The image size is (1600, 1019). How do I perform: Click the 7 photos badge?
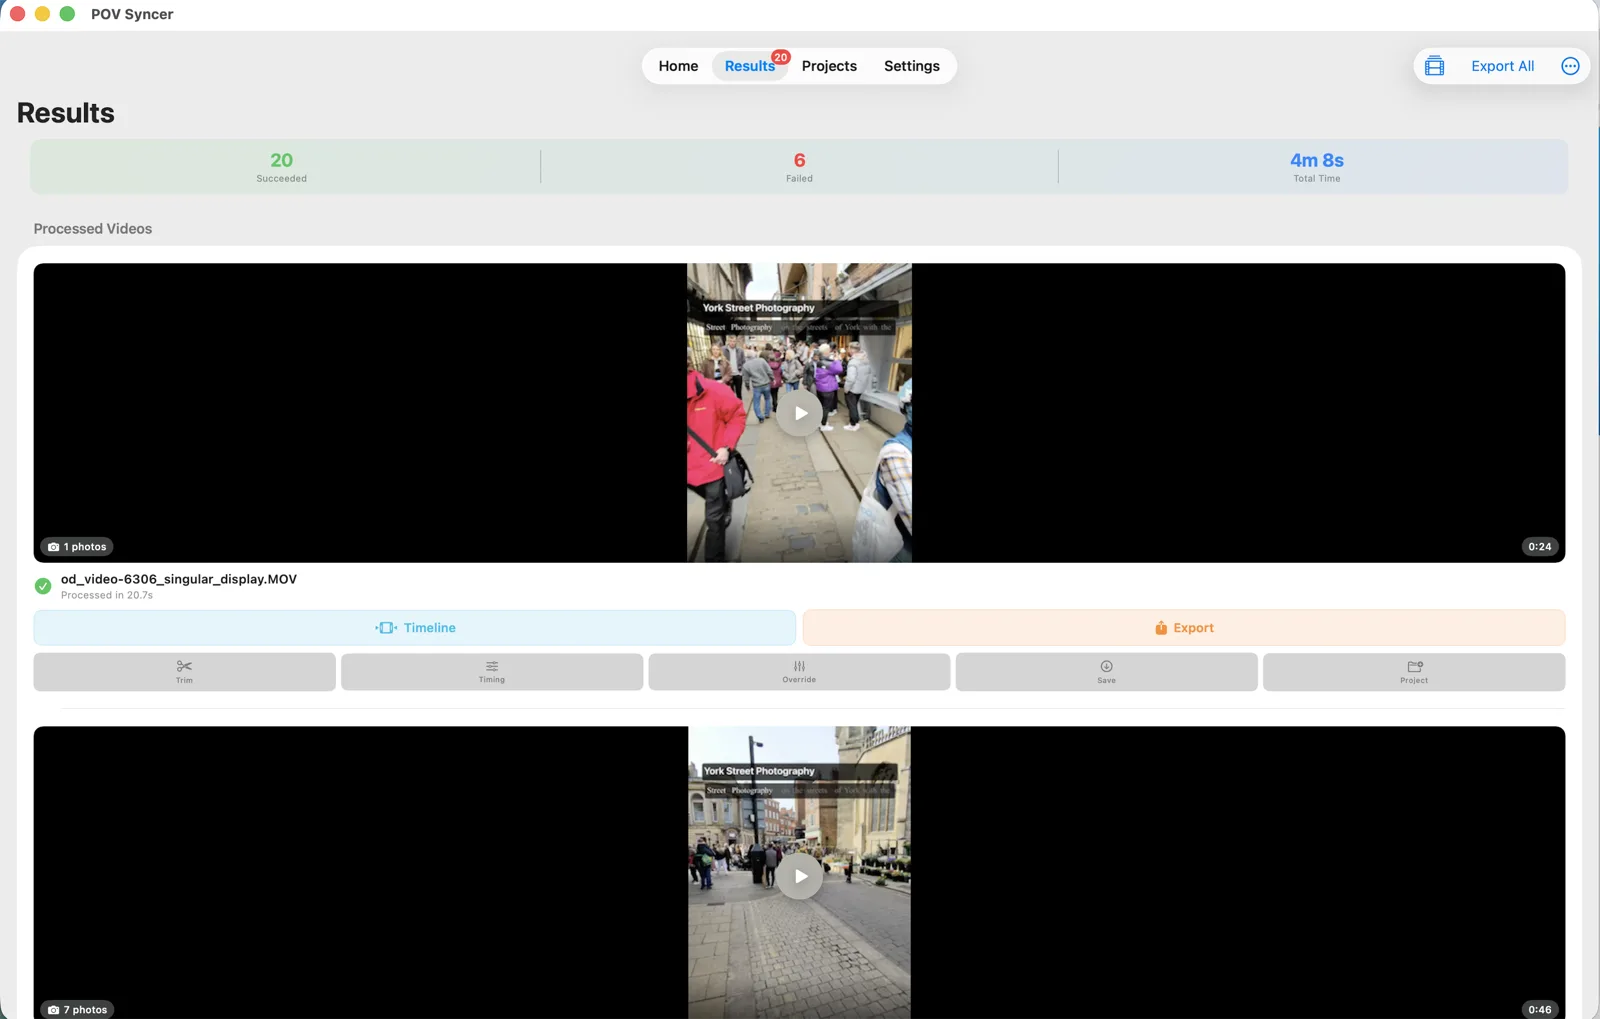[x=77, y=1009]
